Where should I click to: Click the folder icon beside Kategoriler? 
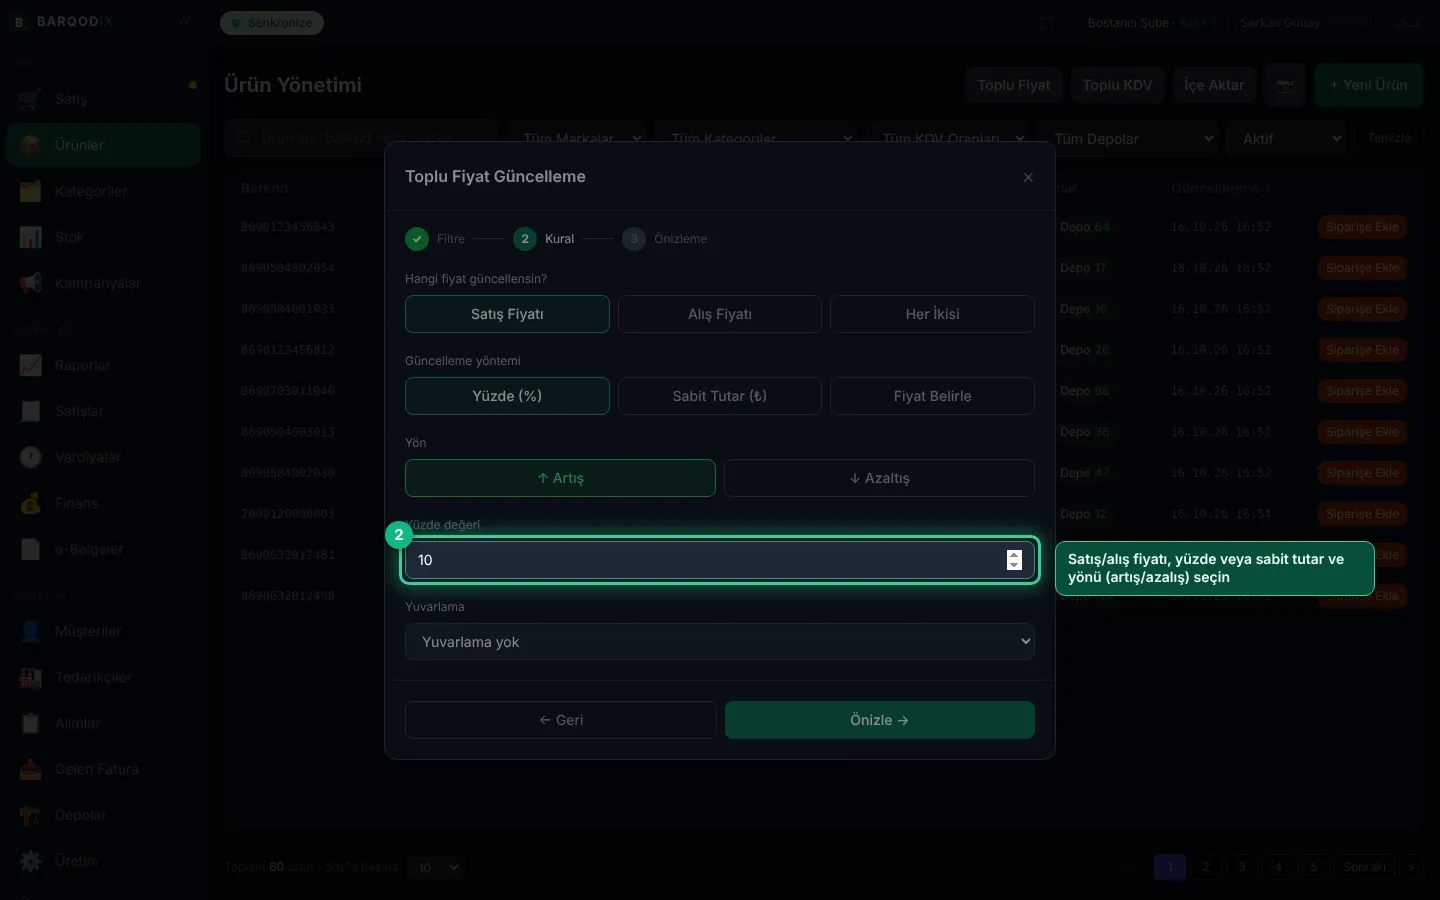tap(31, 191)
